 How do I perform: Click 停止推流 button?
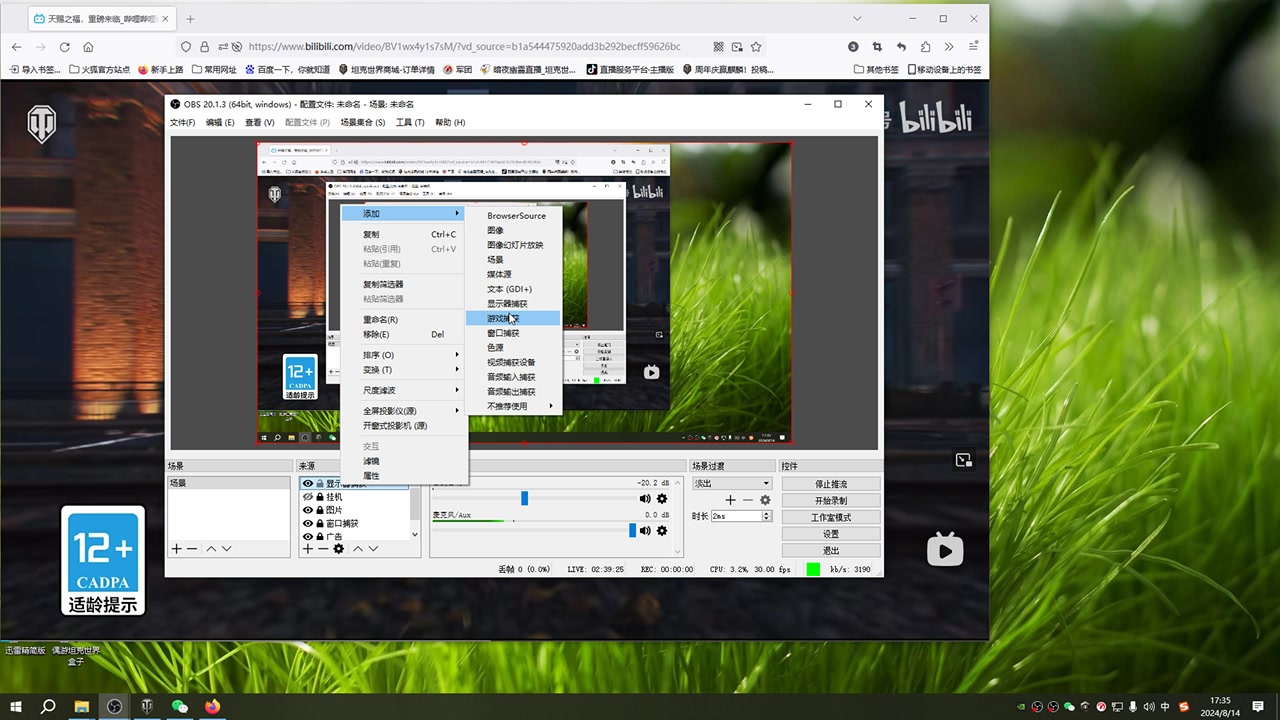831,484
